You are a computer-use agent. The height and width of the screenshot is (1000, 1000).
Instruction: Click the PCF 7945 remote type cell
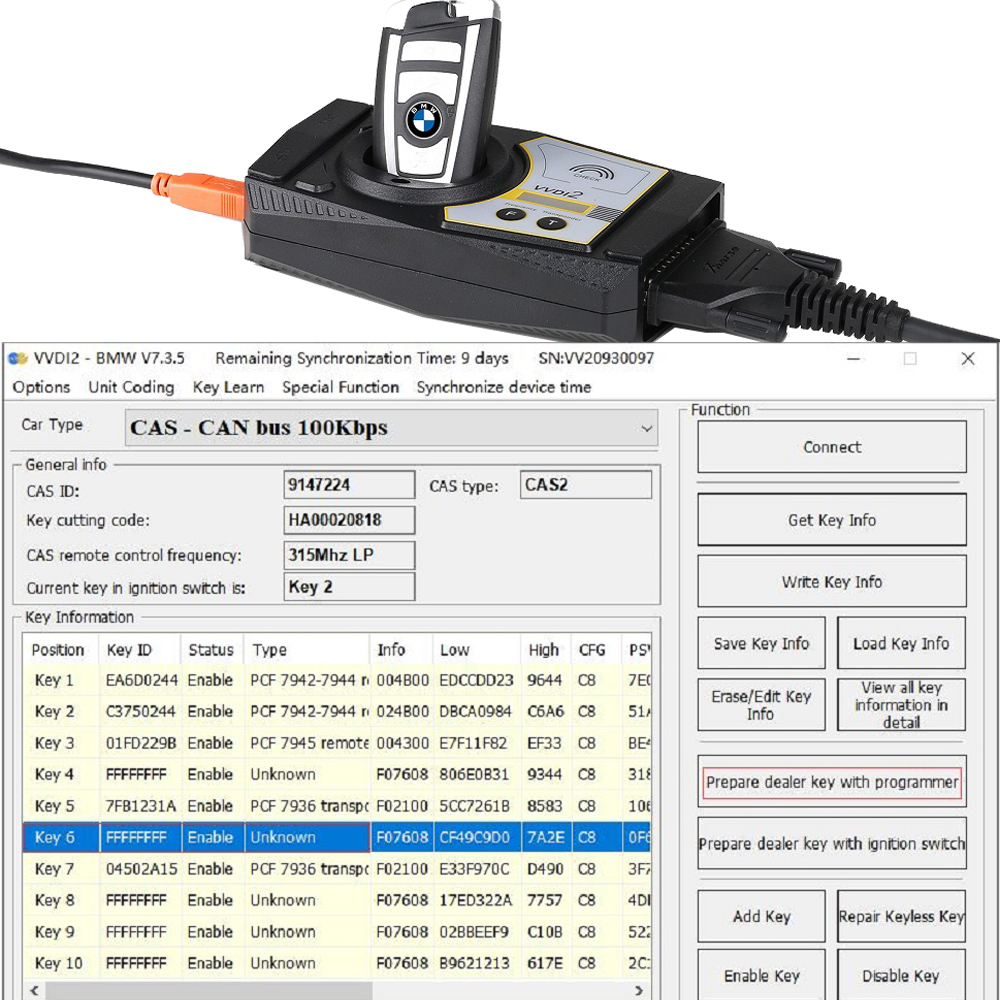[309, 743]
